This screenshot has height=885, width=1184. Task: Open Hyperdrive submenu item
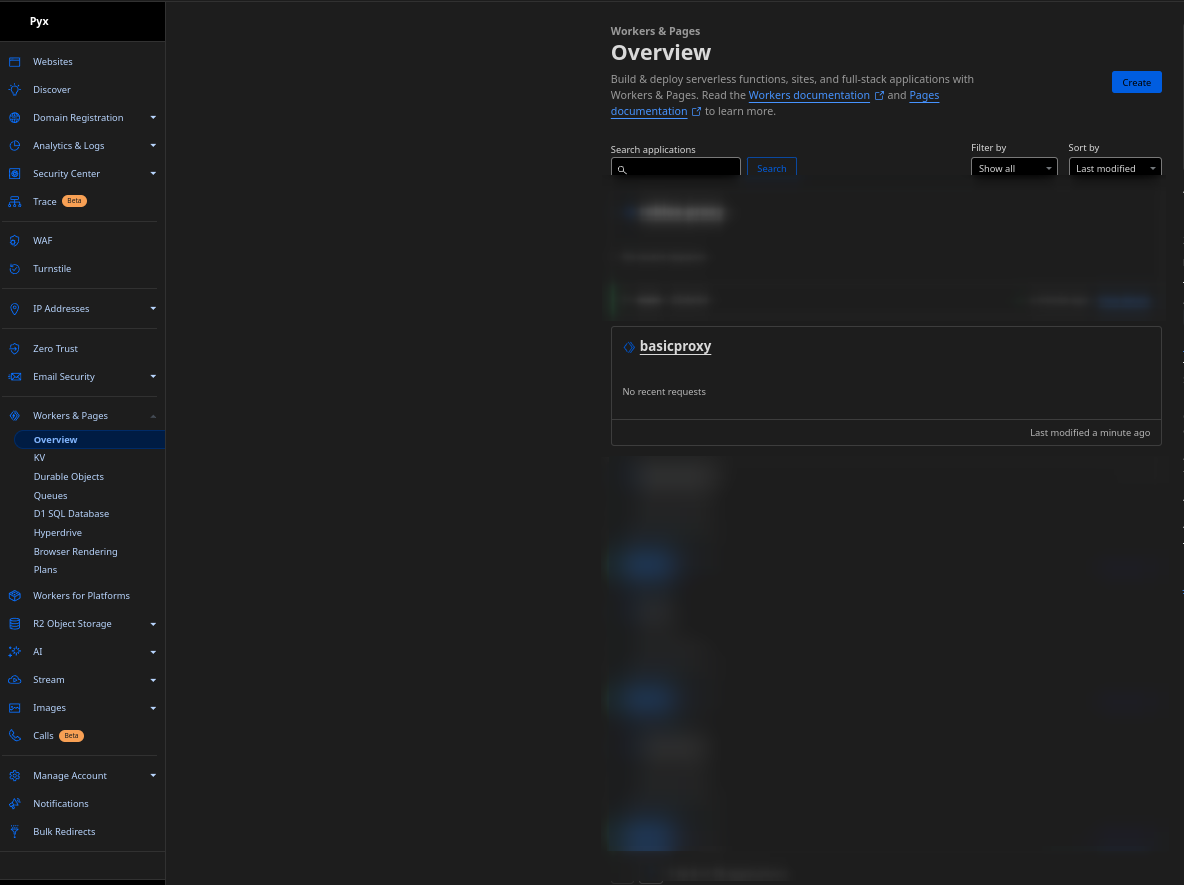pos(57,532)
